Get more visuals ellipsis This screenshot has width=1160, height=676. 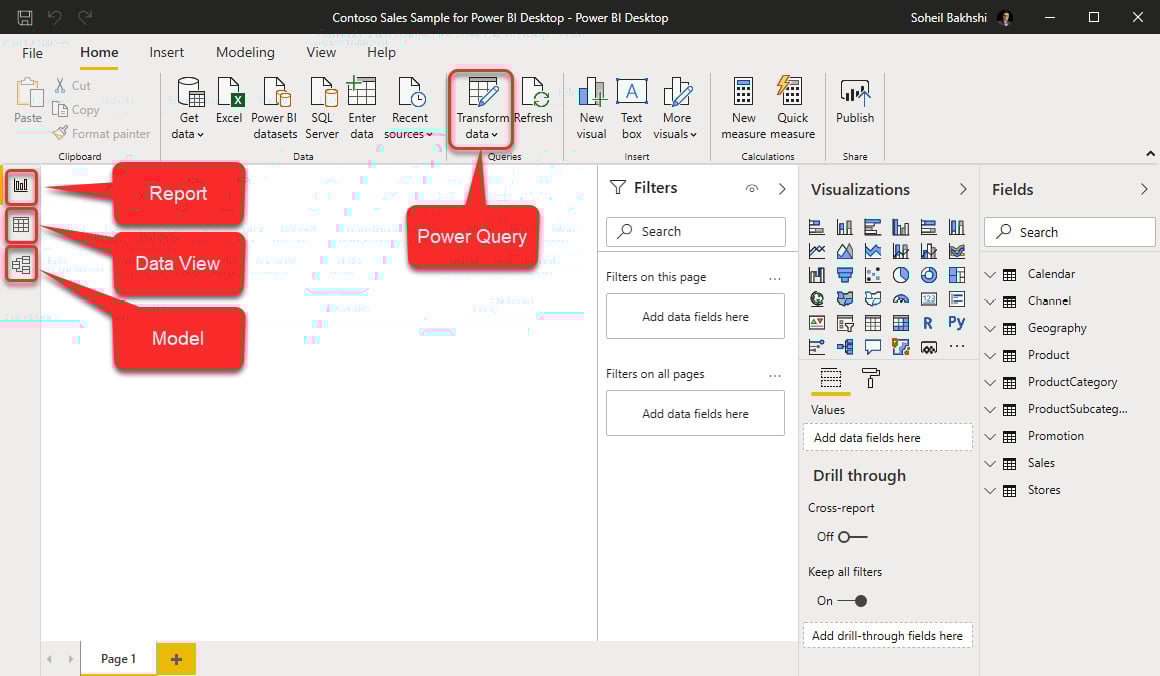[957, 346]
